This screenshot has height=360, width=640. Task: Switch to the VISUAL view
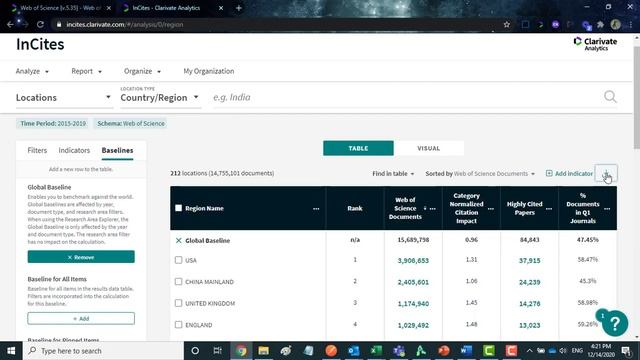coord(429,148)
